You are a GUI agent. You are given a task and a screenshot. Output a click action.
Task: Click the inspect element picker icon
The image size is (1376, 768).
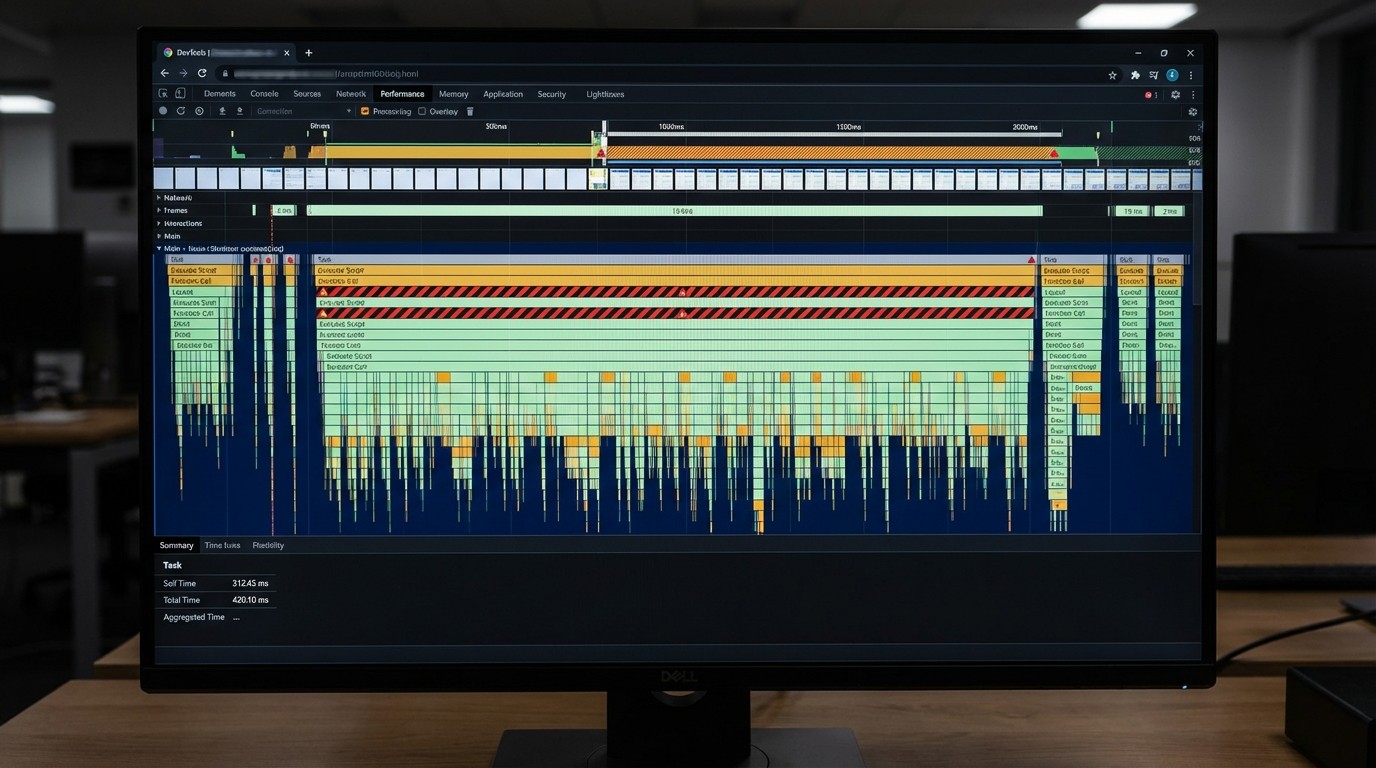click(x=164, y=94)
